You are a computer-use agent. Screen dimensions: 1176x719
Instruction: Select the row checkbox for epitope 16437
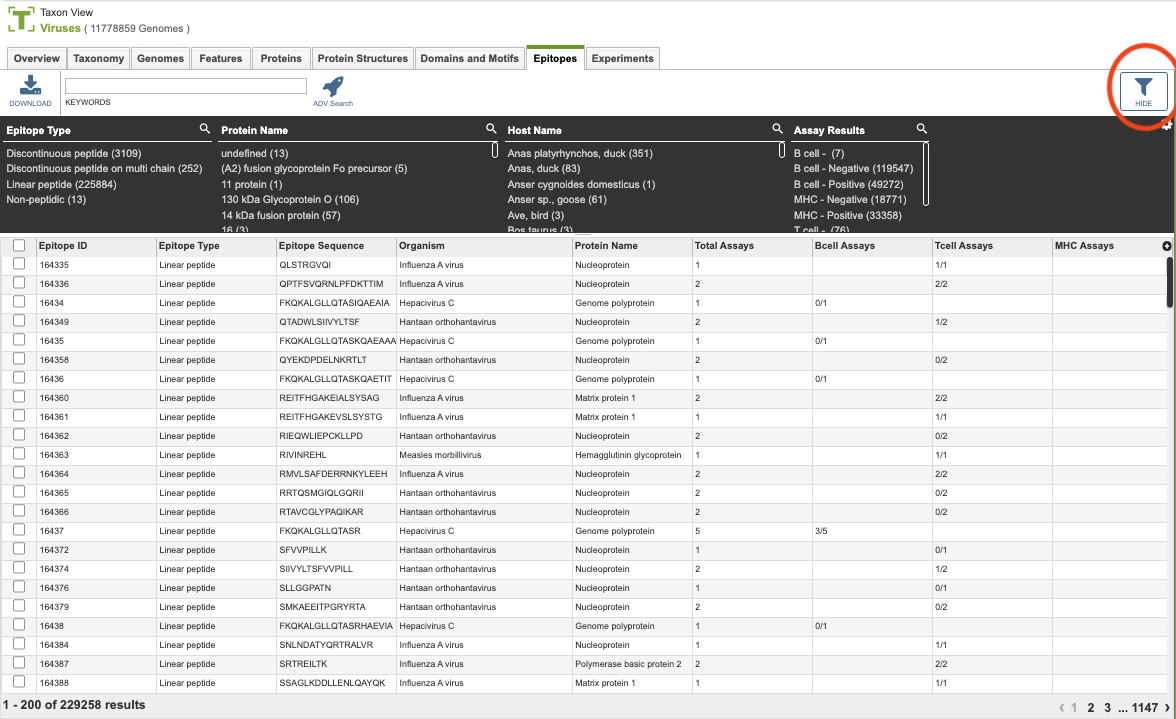(19, 530)
